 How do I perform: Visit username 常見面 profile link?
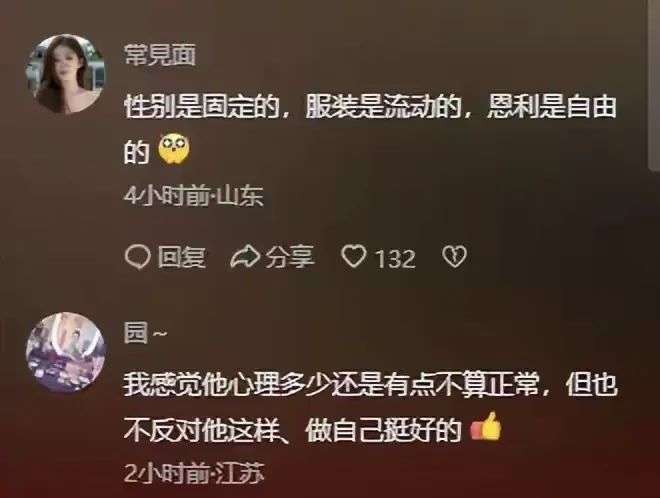pos(160,55)
